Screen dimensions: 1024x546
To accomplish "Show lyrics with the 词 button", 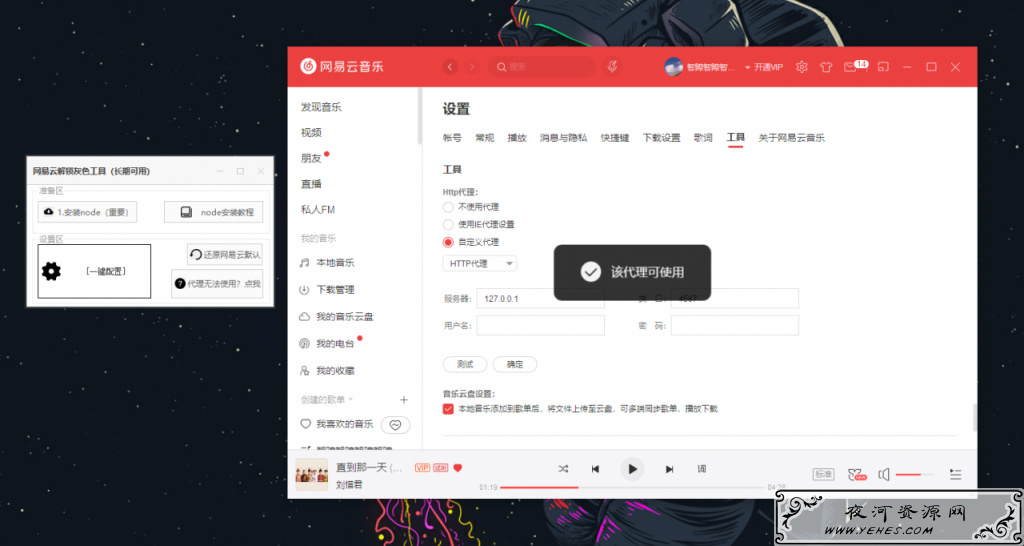I will [702, 469].
